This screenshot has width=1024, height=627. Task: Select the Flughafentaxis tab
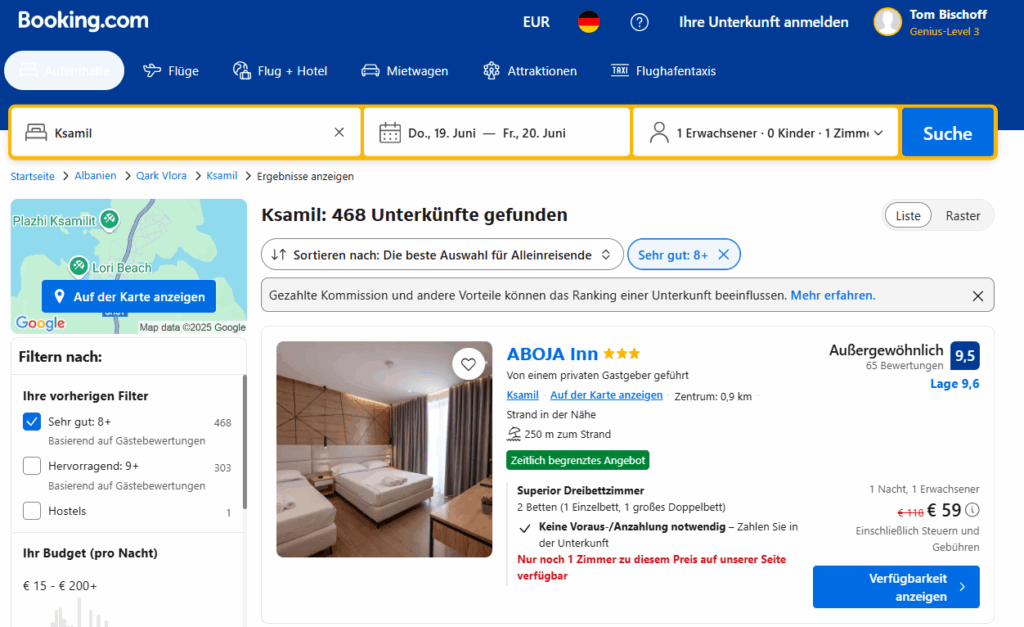coord(664,71)
